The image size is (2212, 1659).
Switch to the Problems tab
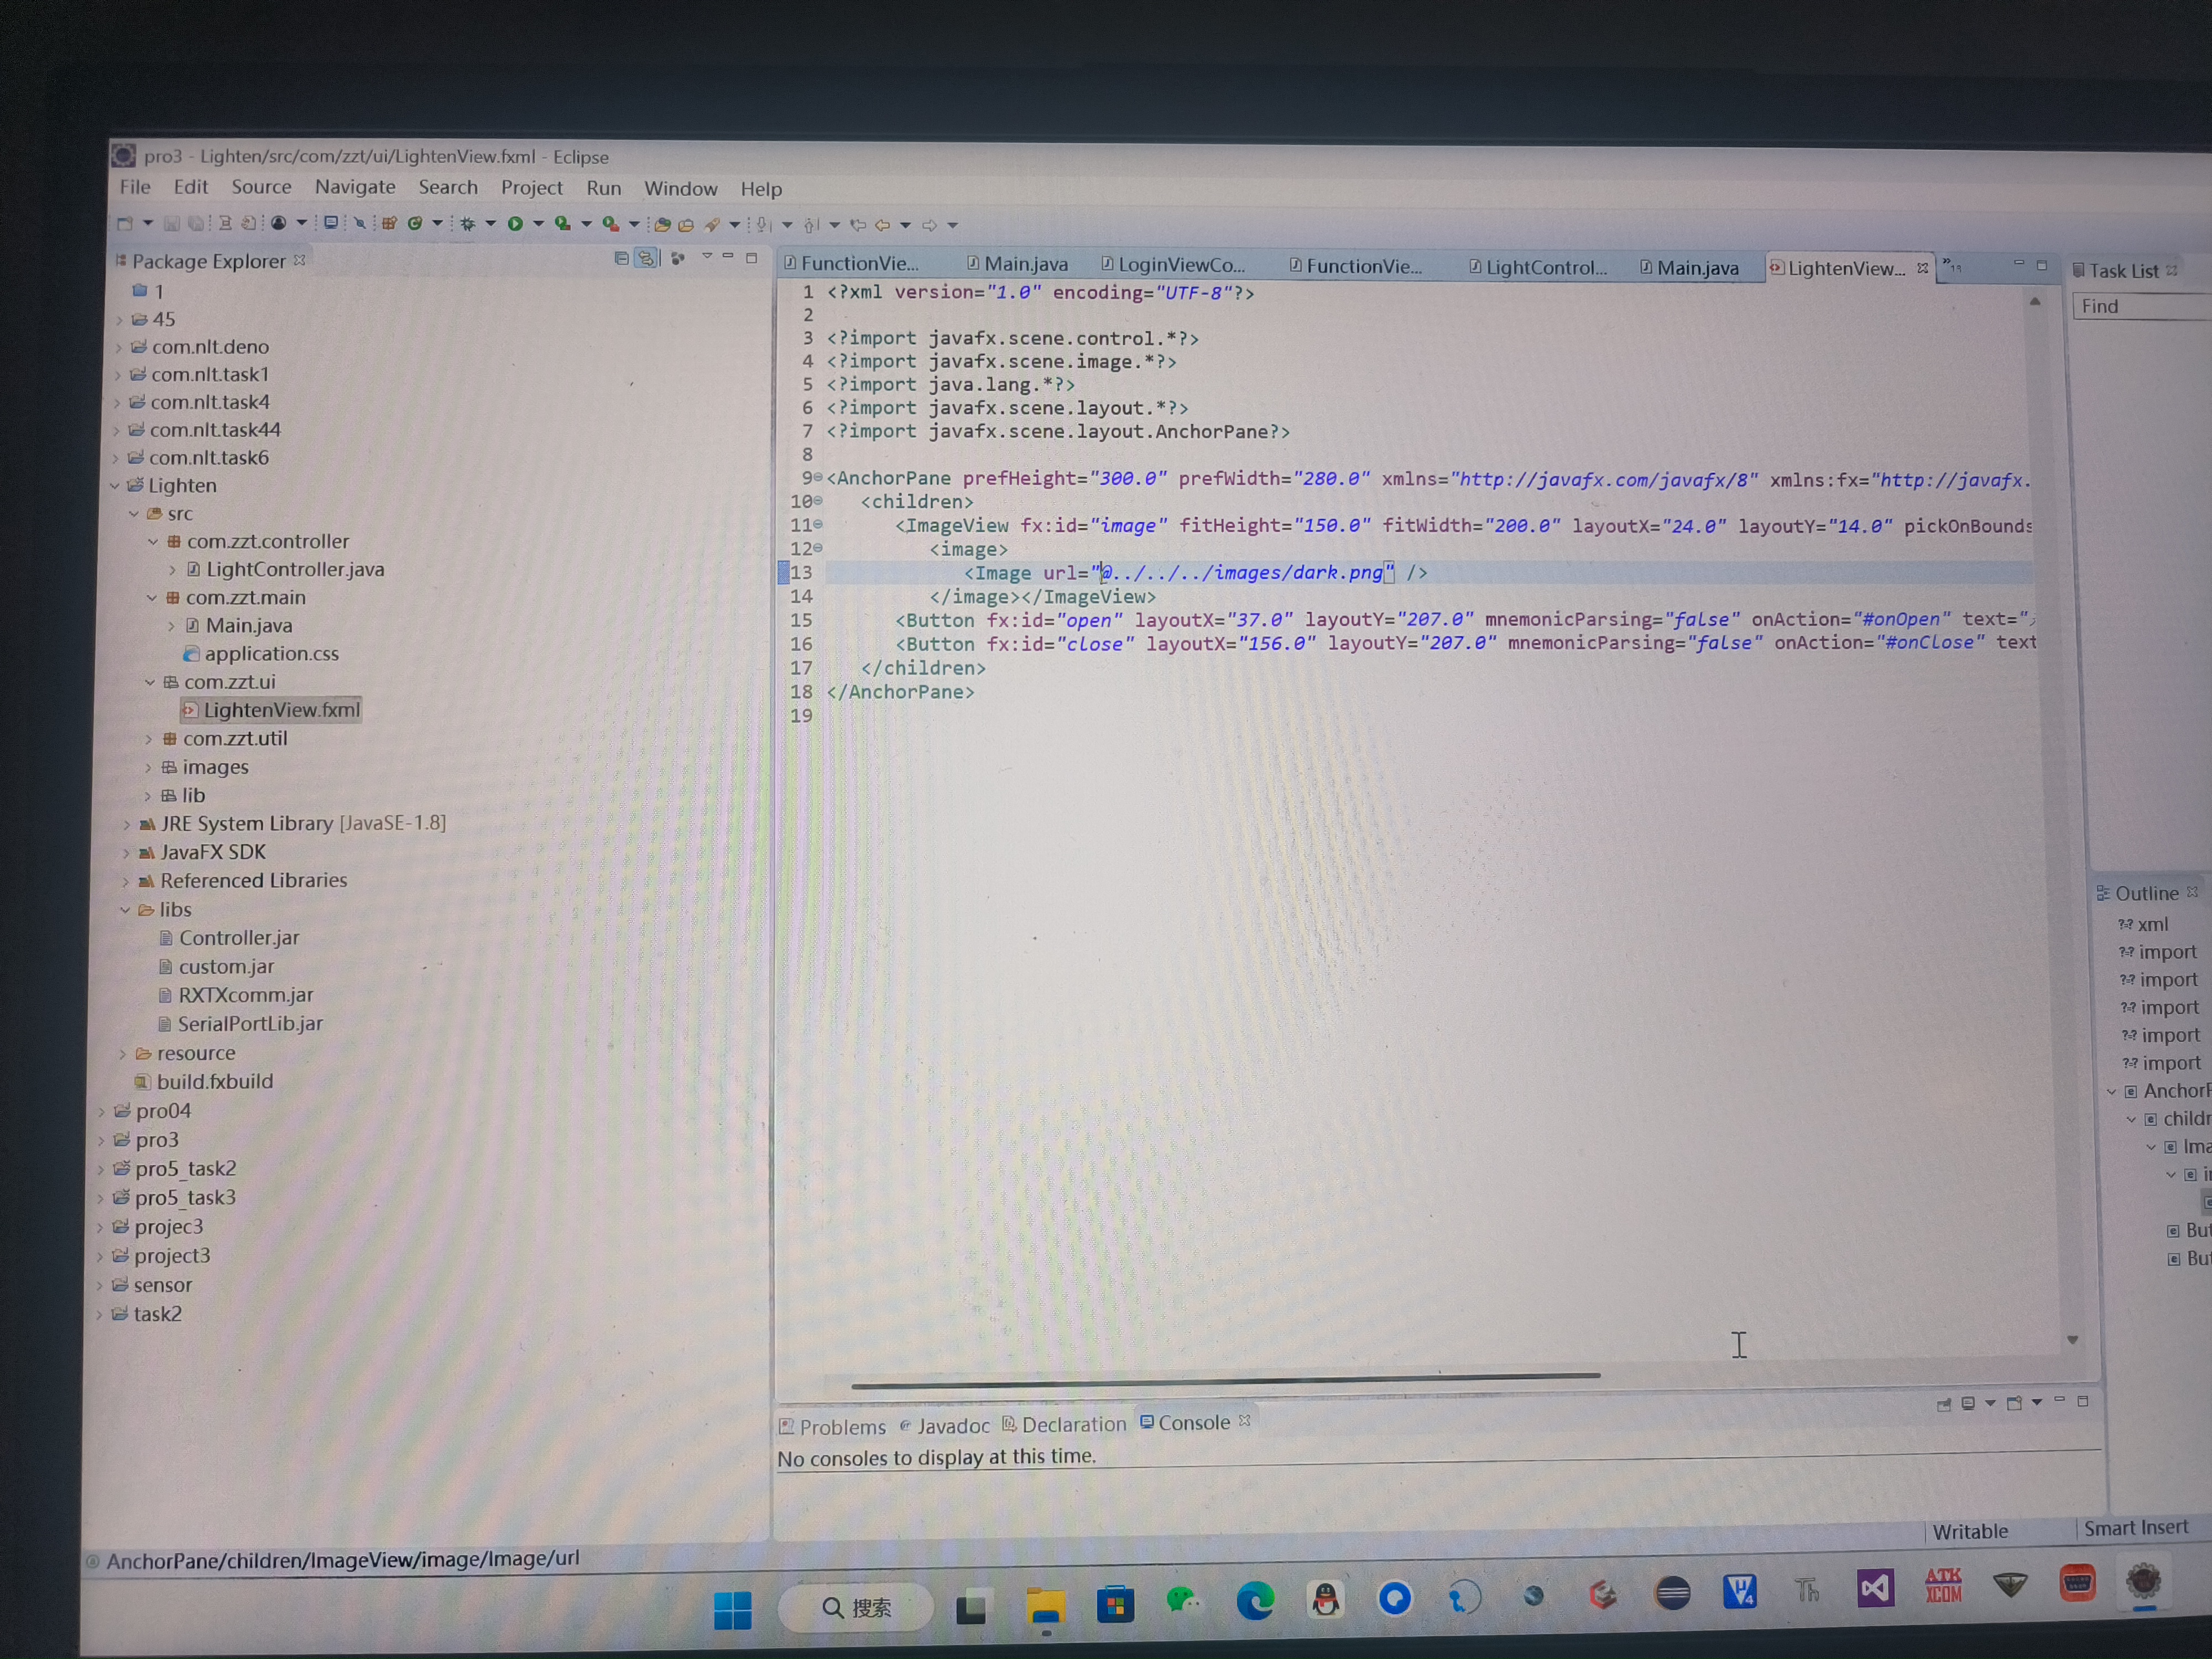pyautogui.click(x=841, y=1427)
